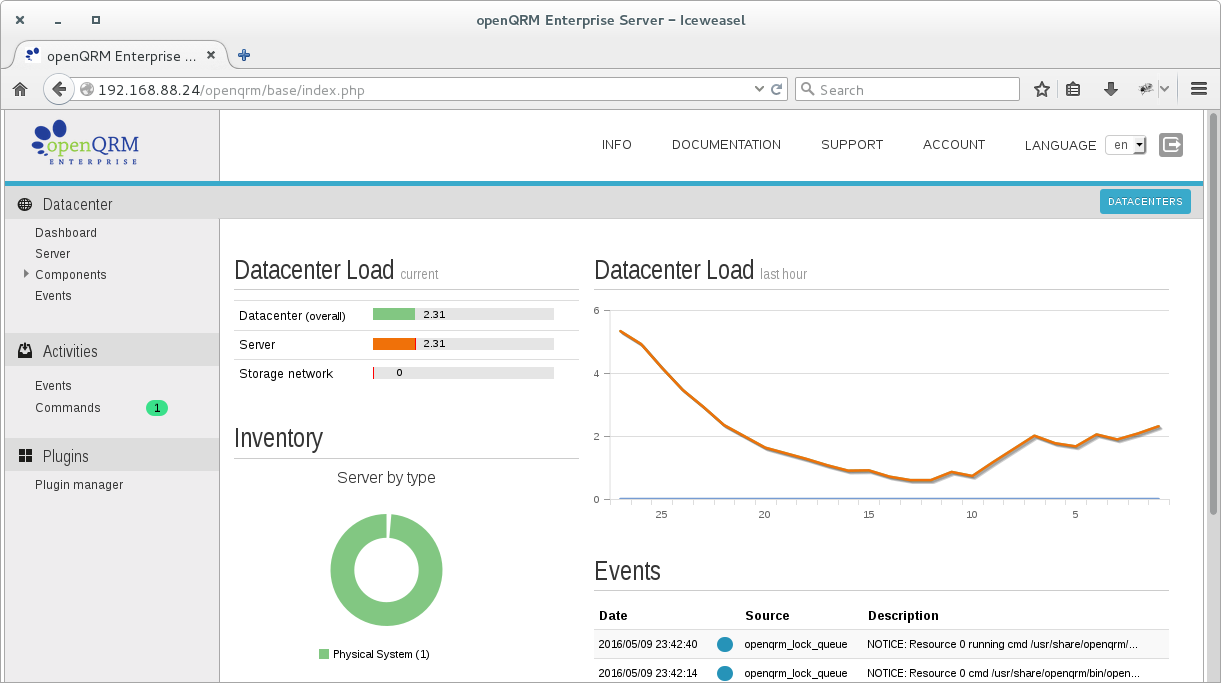Open the address bar history dropdown arrow
Screen dimensions: 1221x683
[759, 90]
